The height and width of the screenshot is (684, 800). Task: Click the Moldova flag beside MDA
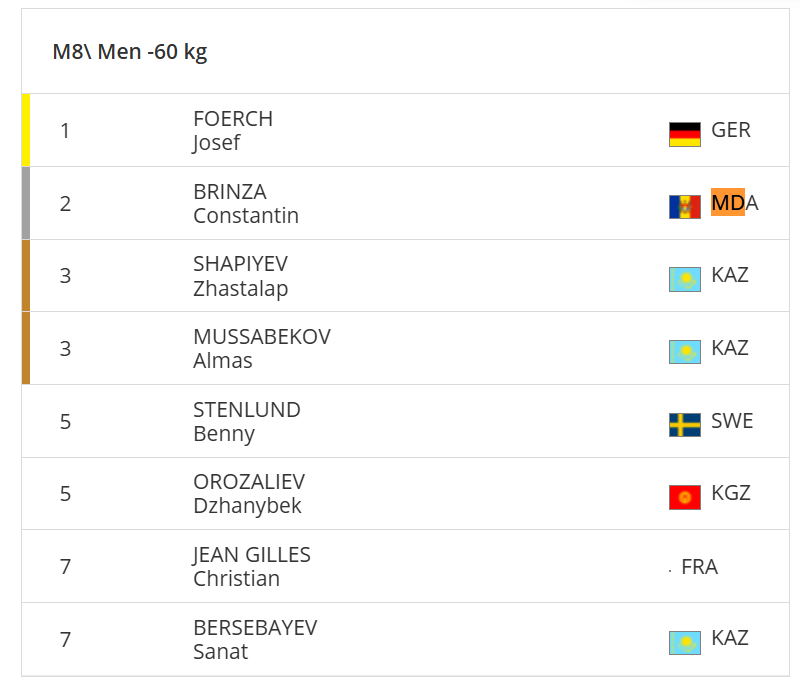[684, 206]
